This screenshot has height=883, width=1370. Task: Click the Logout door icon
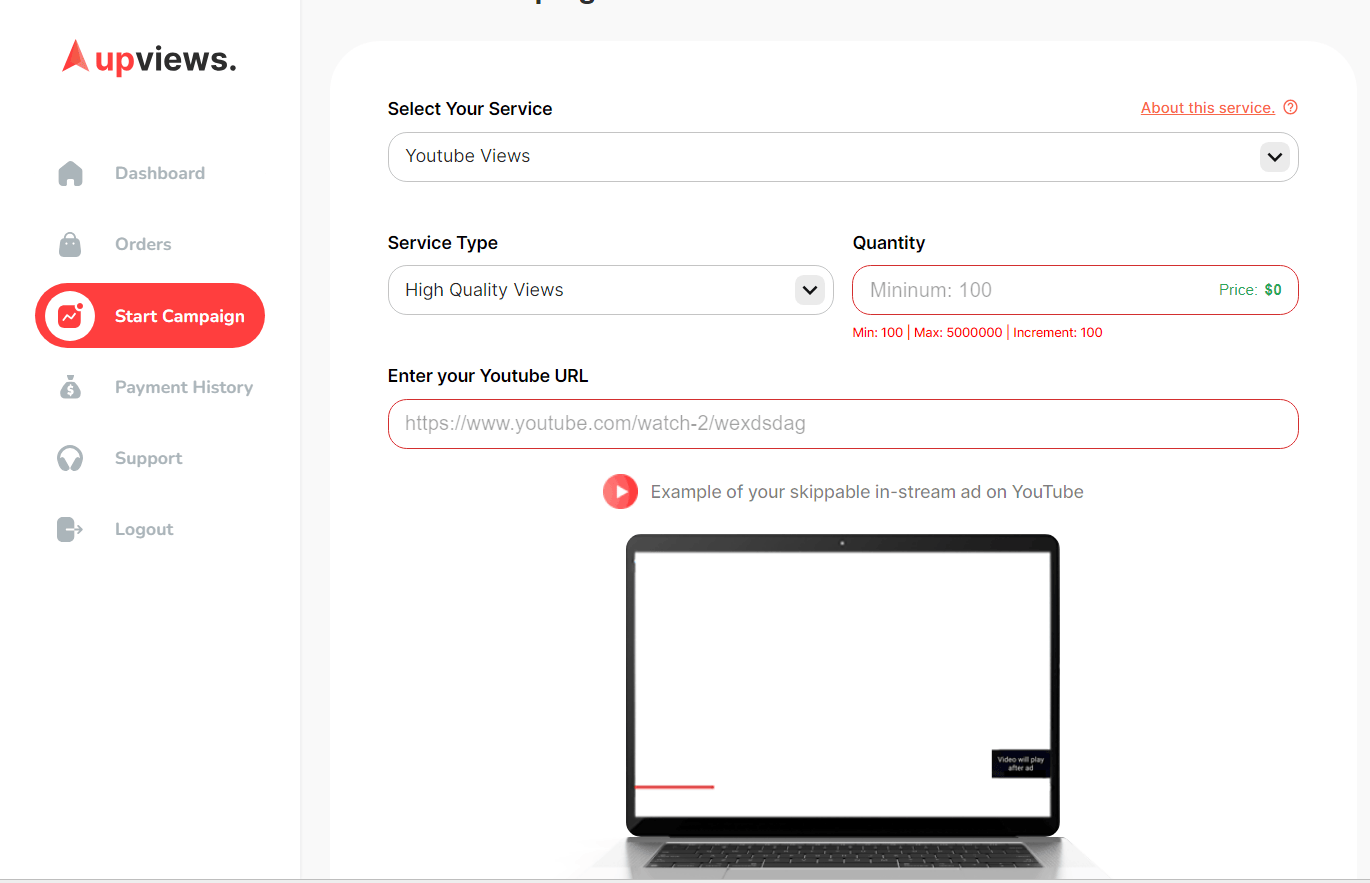pyautogui.click(x=70, y=529)
